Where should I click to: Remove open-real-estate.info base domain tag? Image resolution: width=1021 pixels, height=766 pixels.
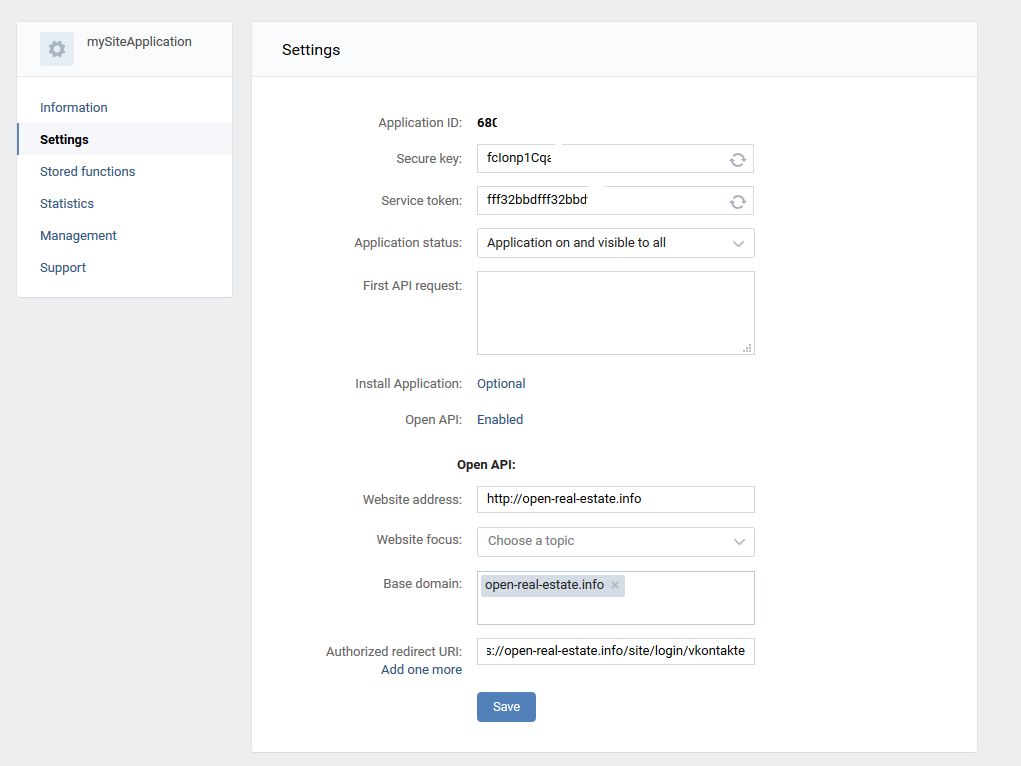tap(615, 585)
